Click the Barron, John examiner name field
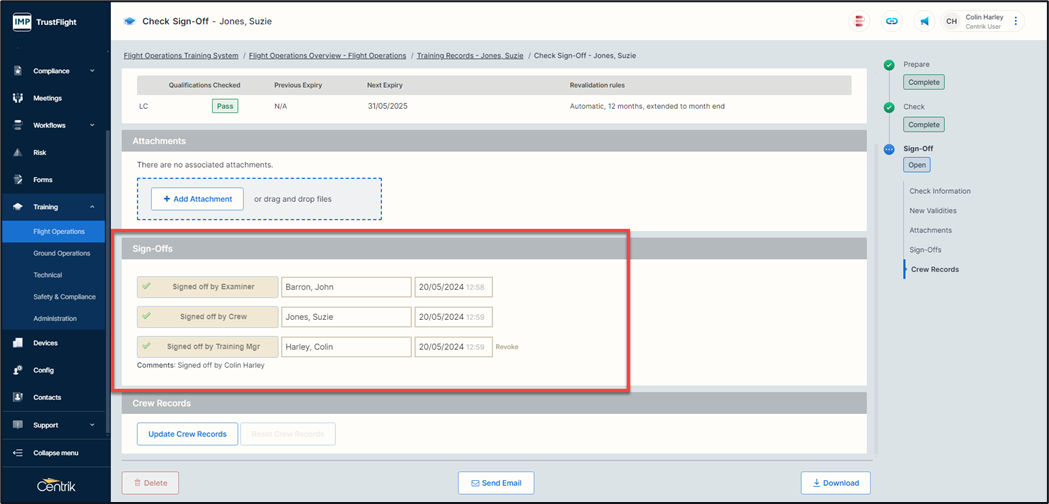 [x=346, y=287]
